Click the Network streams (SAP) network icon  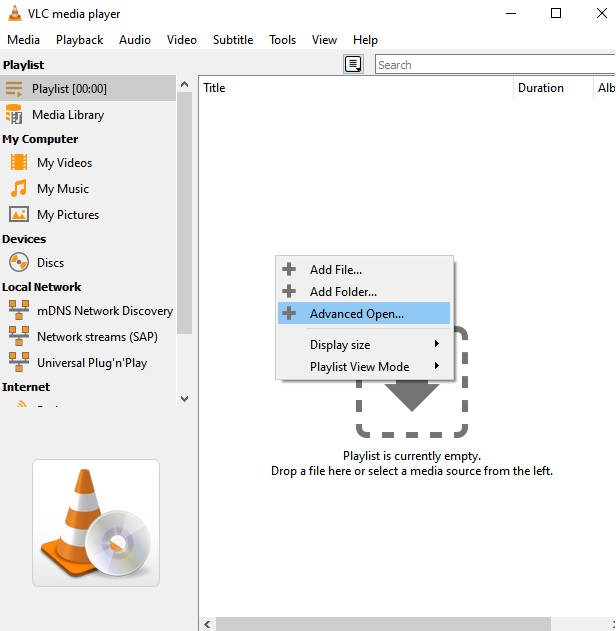point(19,336)
